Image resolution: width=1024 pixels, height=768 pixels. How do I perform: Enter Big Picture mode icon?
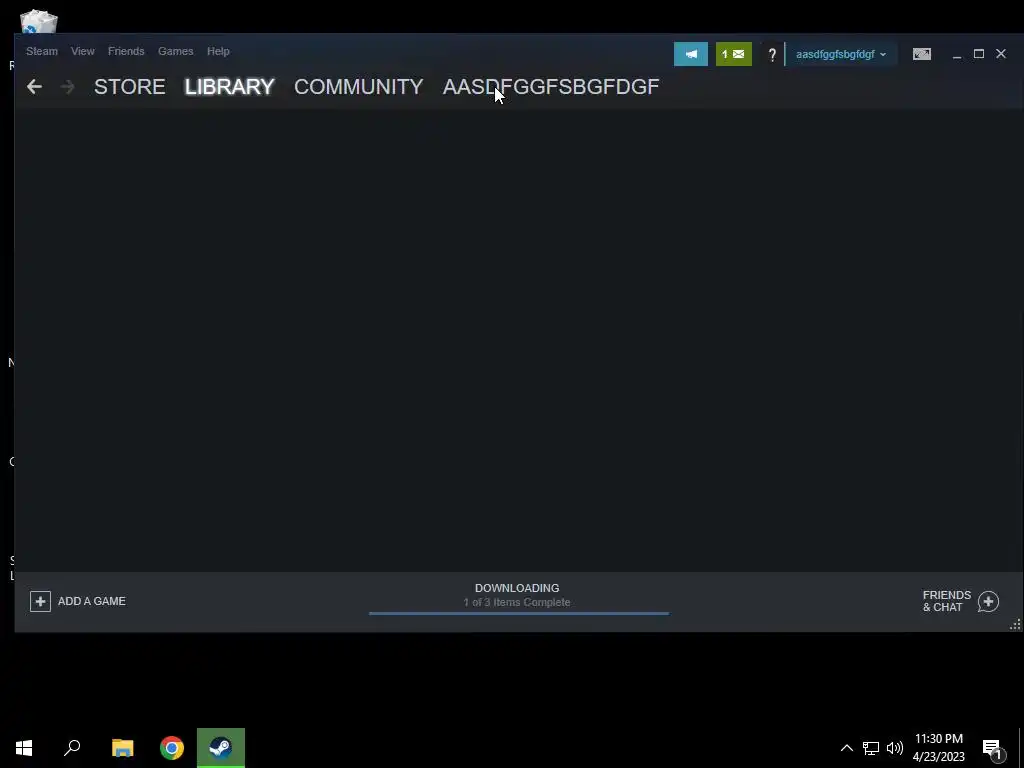(x=921, y=54)
